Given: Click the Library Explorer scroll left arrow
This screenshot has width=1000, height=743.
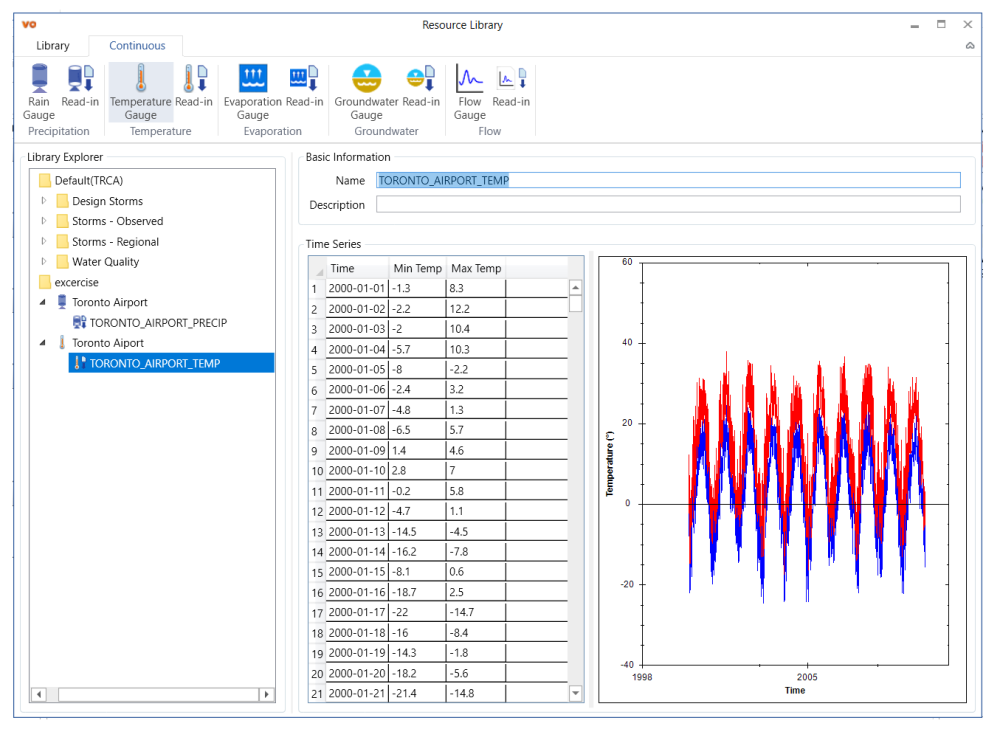Looking at the screenshot, I should click(39, 694).
